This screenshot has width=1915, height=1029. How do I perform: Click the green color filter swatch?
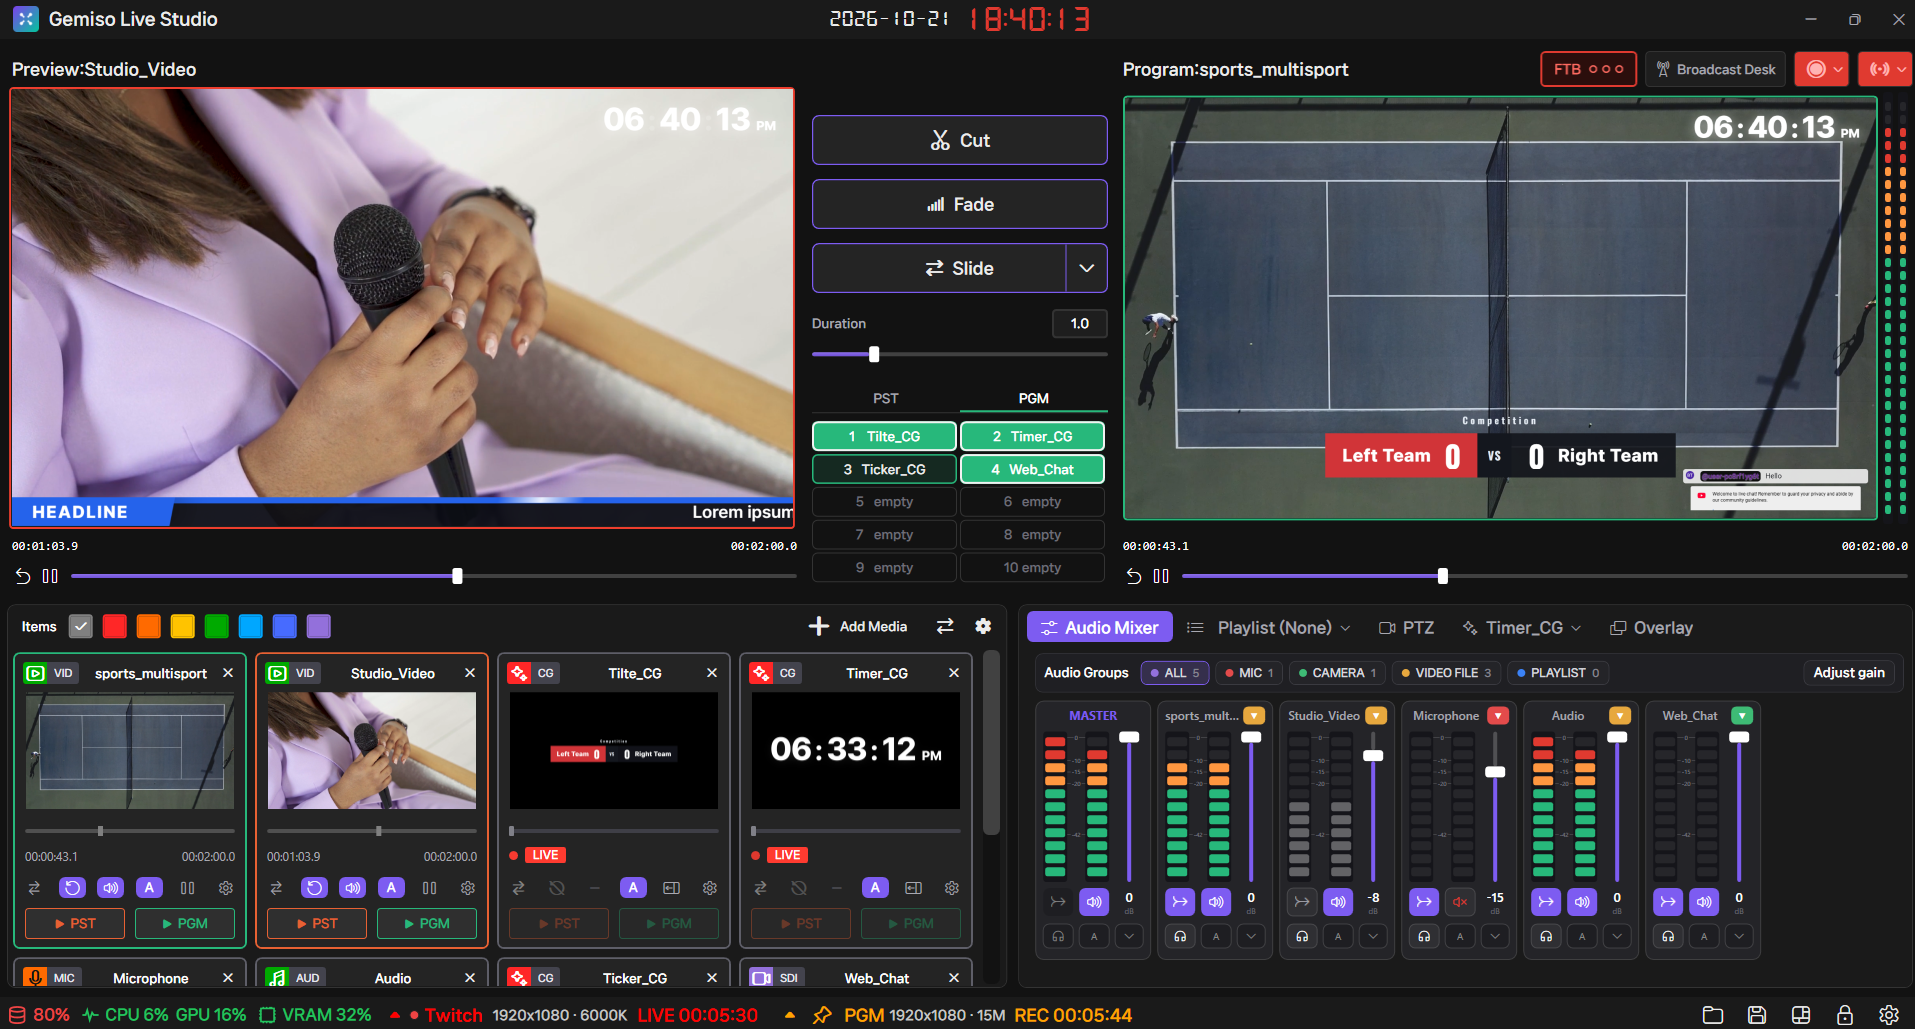click(x=217, y=626)
